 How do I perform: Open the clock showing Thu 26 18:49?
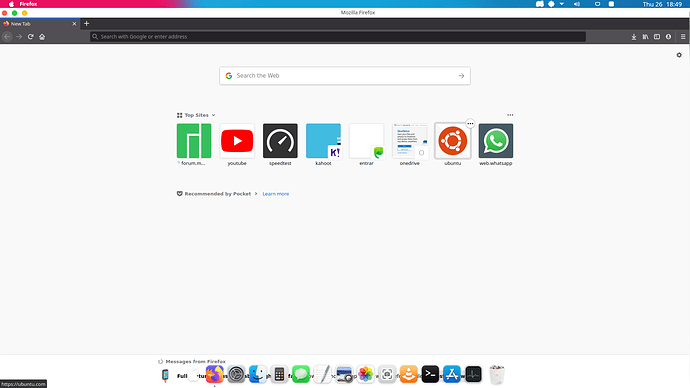(x=662, y=4)
